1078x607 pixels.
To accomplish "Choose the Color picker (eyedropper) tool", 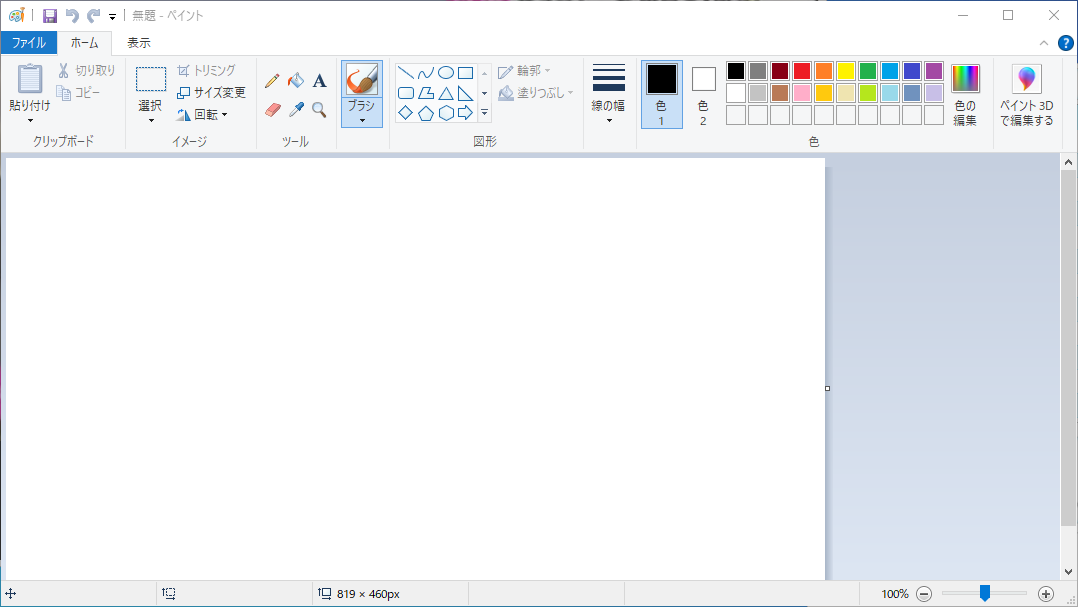I will point(295,108).
